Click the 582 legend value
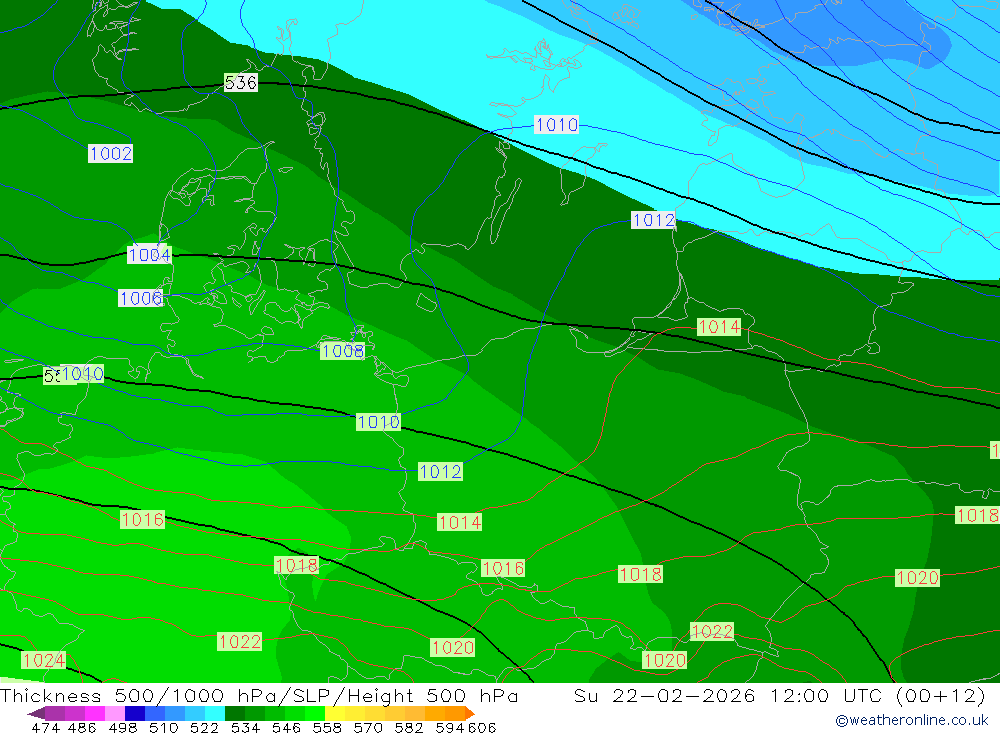1000x733 pixels. pos(409,728)
